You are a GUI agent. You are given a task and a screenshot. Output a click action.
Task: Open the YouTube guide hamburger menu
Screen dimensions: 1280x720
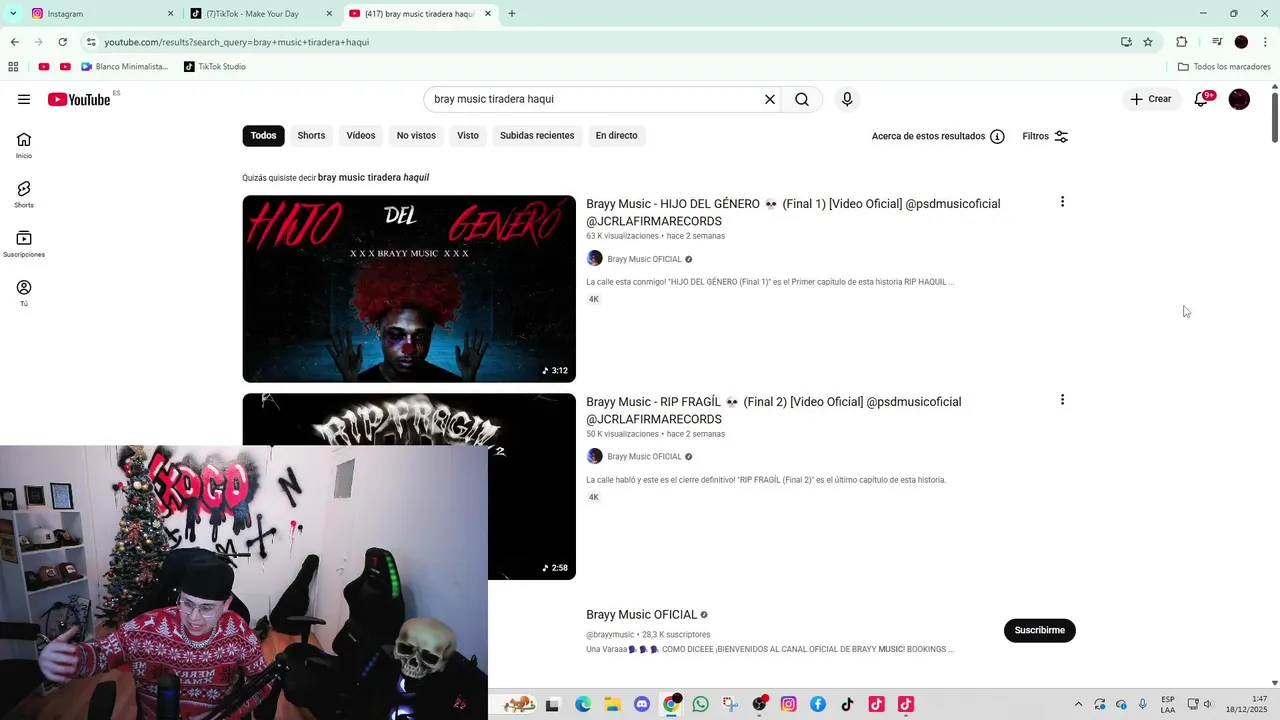click(x=24, y=99)
